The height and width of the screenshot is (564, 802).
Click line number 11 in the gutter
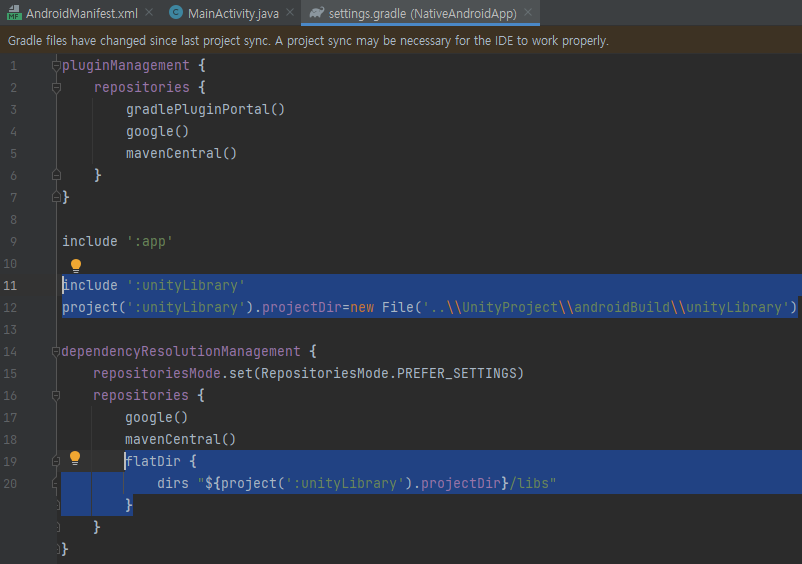pos(10,285)
